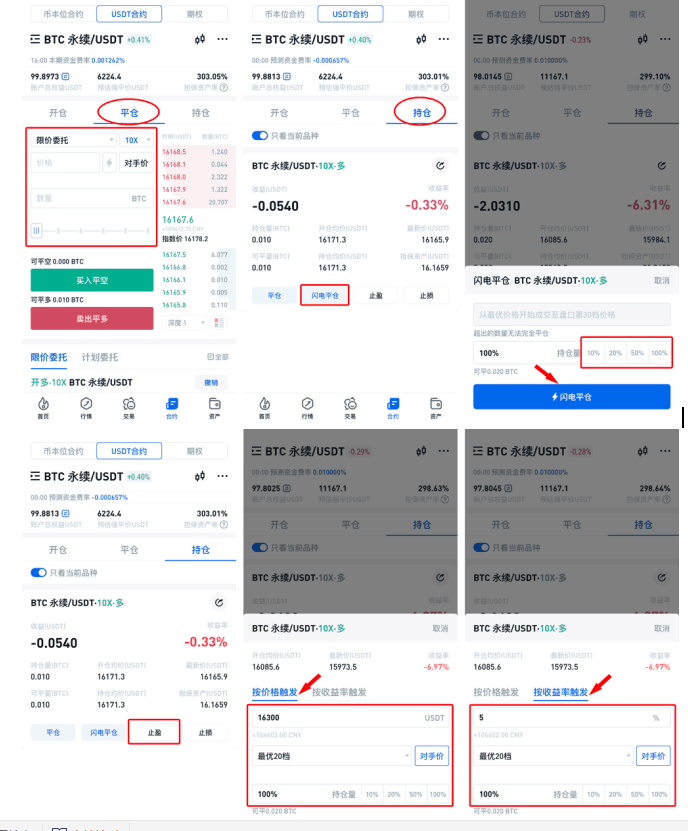This screenshot has width=688, height=831.
Task: Switch order book layout icon beside 深度 1
Action: [218, 323]
